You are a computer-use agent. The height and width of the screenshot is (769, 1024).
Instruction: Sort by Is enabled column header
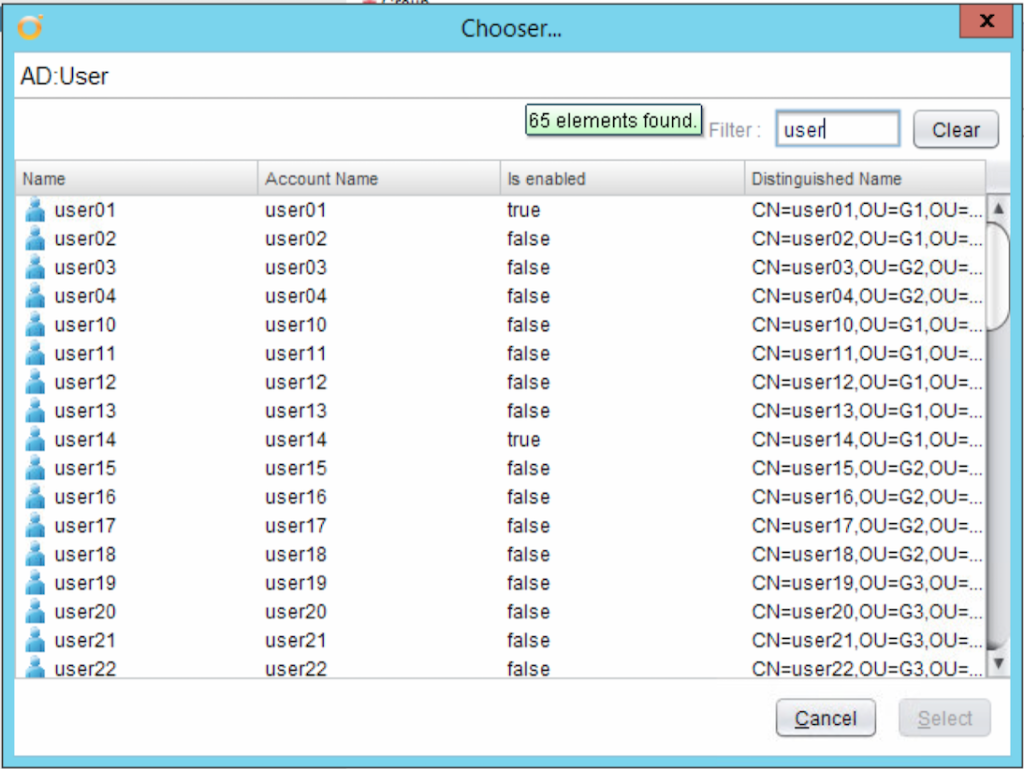(622, 179)
